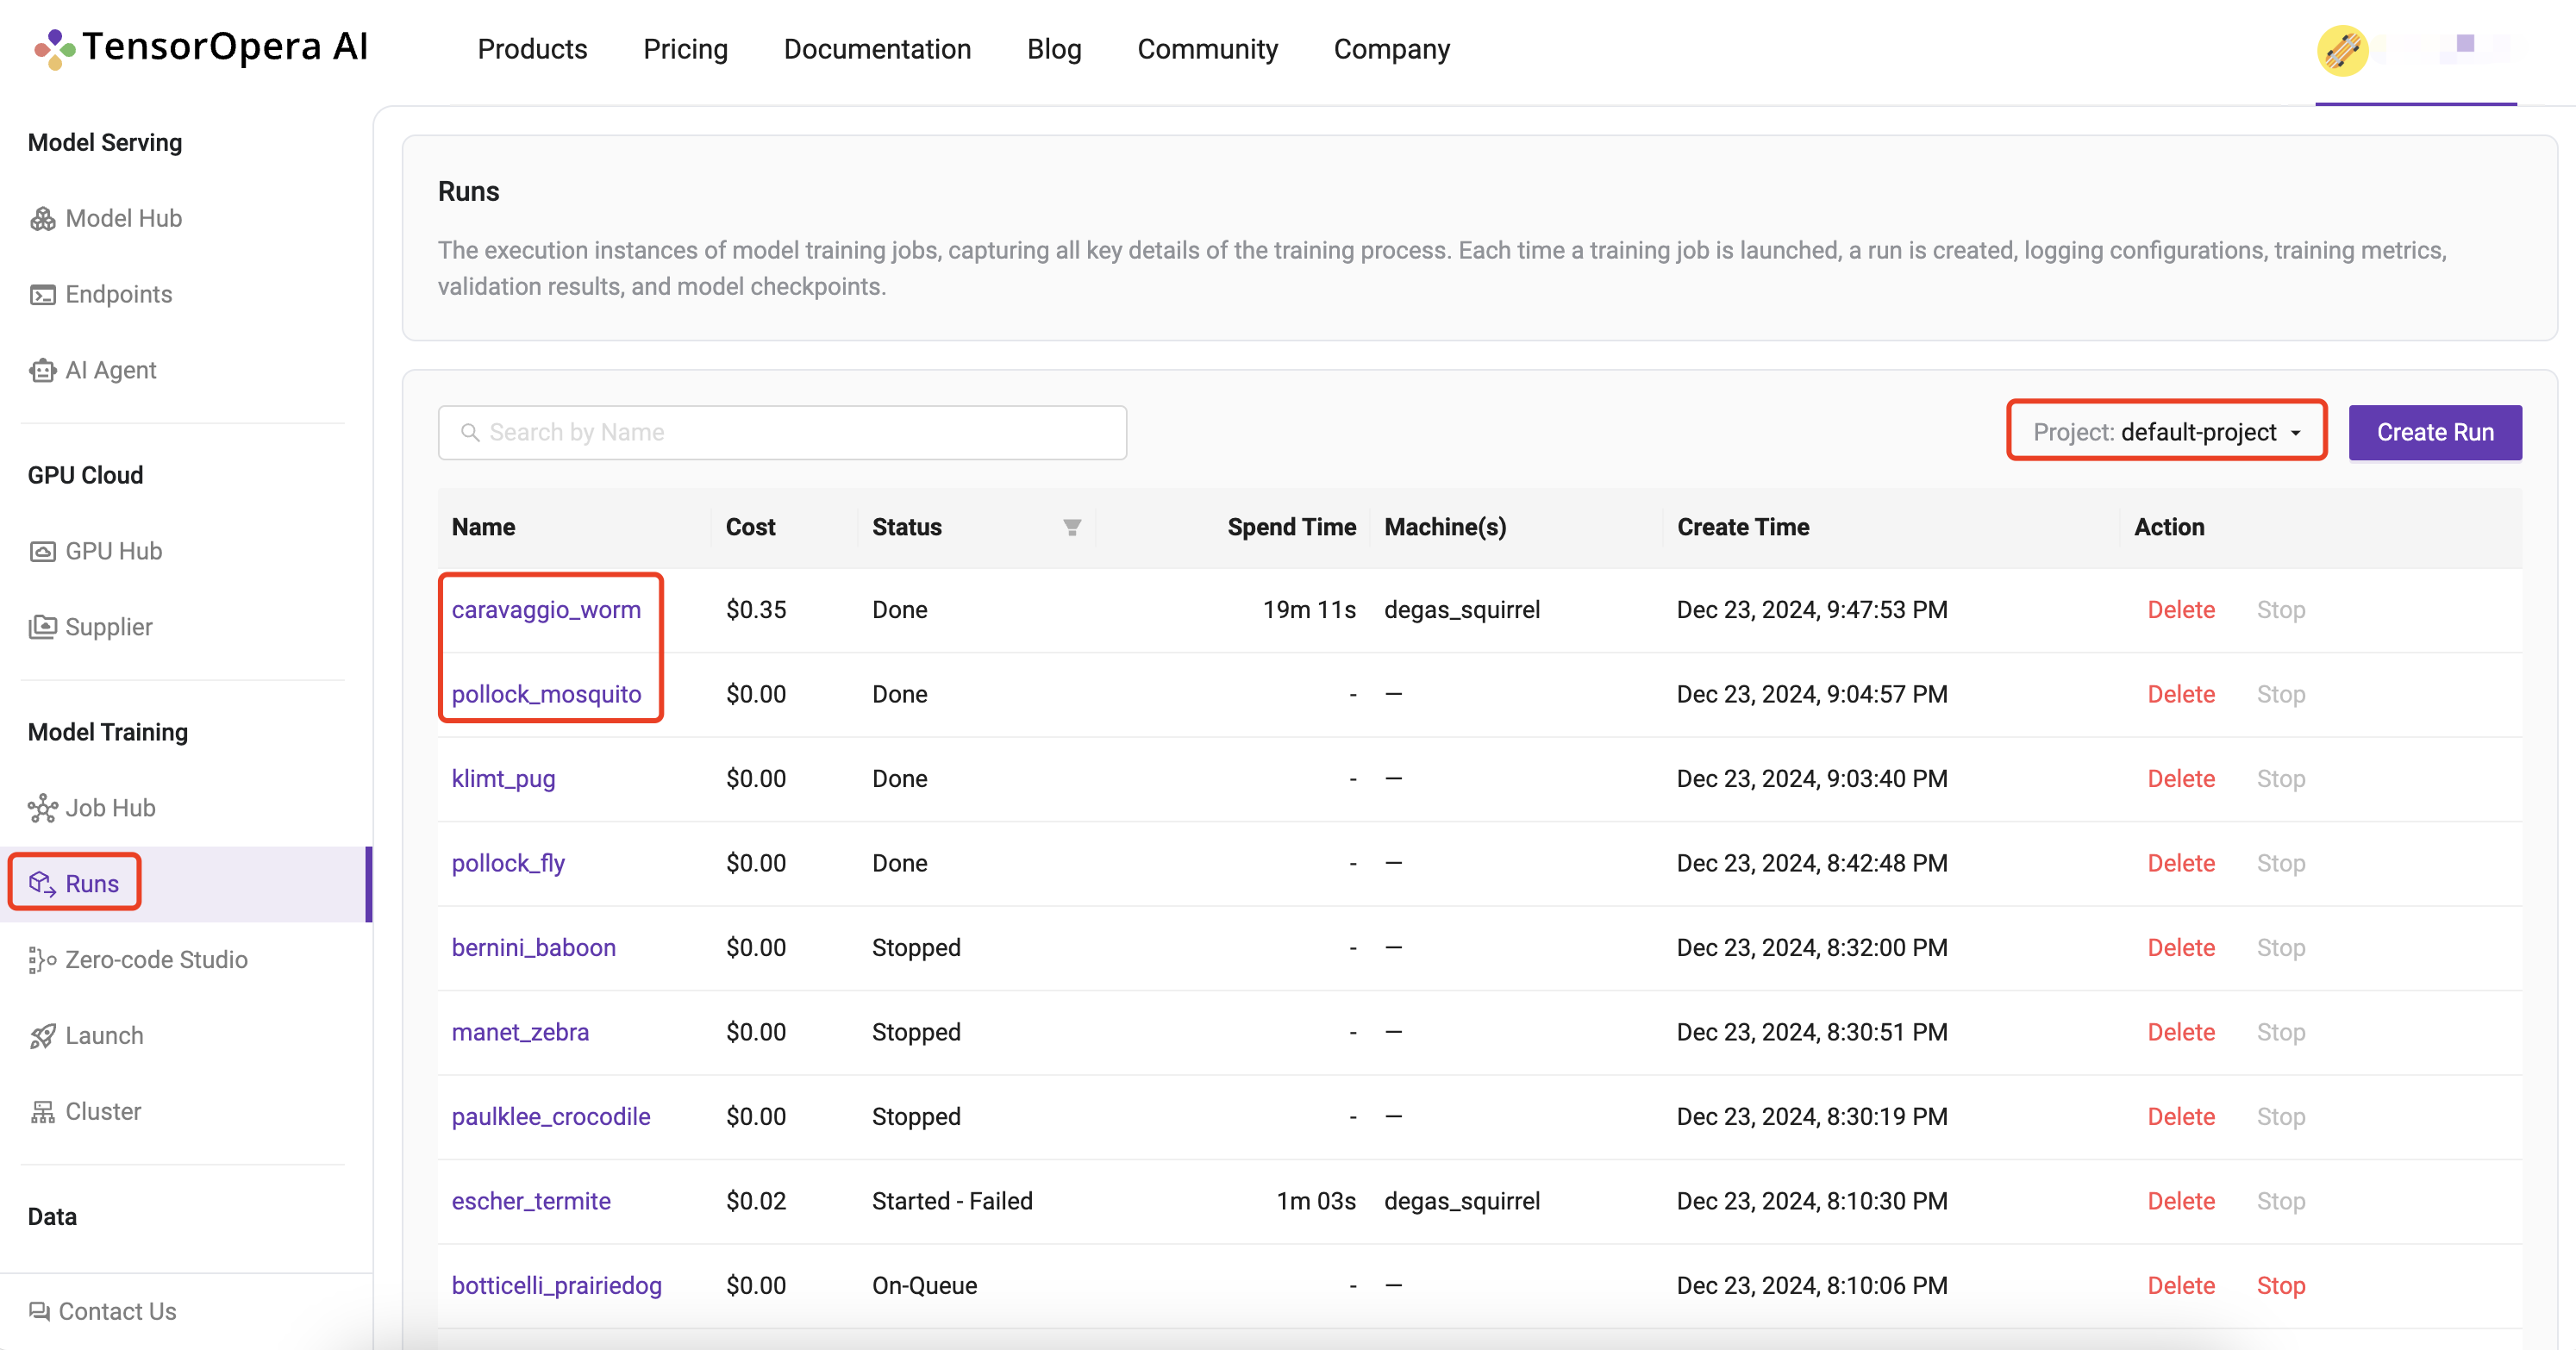Click the Search by Name input field
The height and width of the screenshot is (1350, 2576).
point(782,431)
